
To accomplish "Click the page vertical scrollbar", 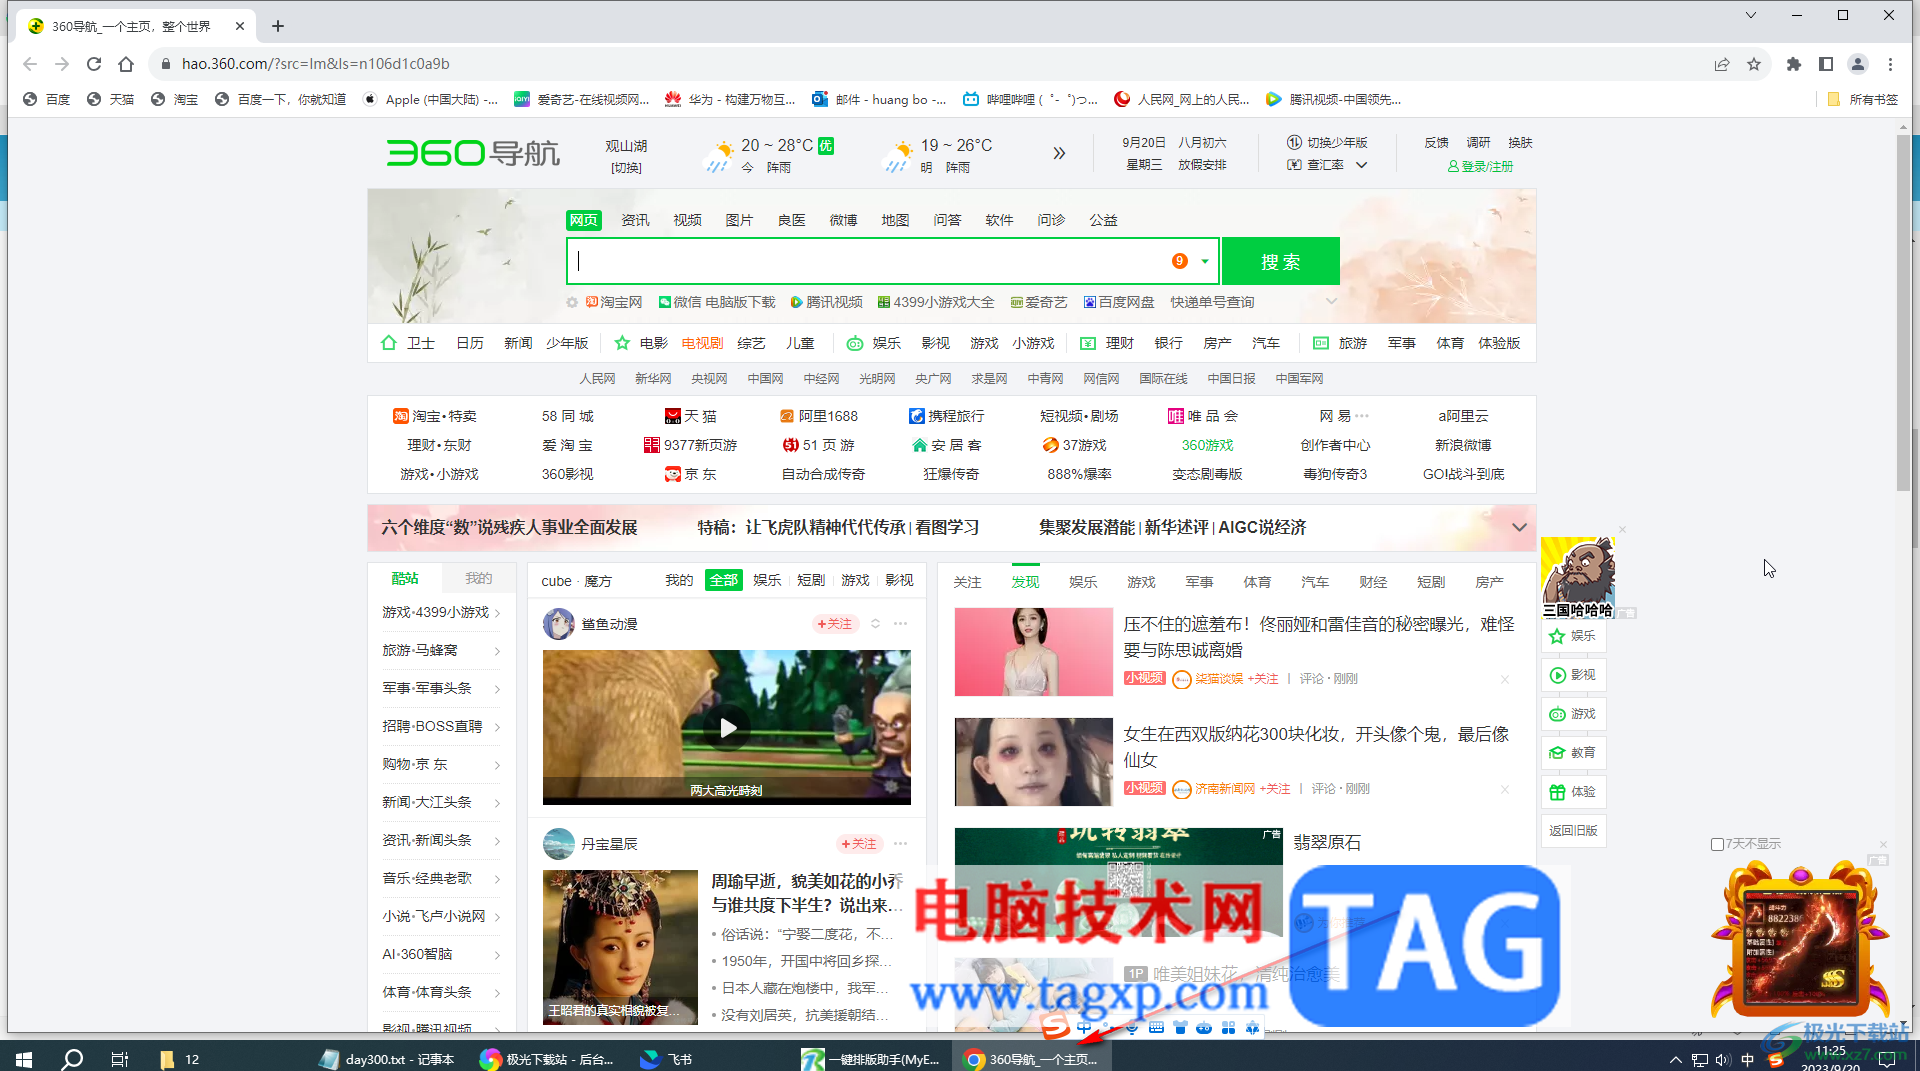I will (1903, 312).
